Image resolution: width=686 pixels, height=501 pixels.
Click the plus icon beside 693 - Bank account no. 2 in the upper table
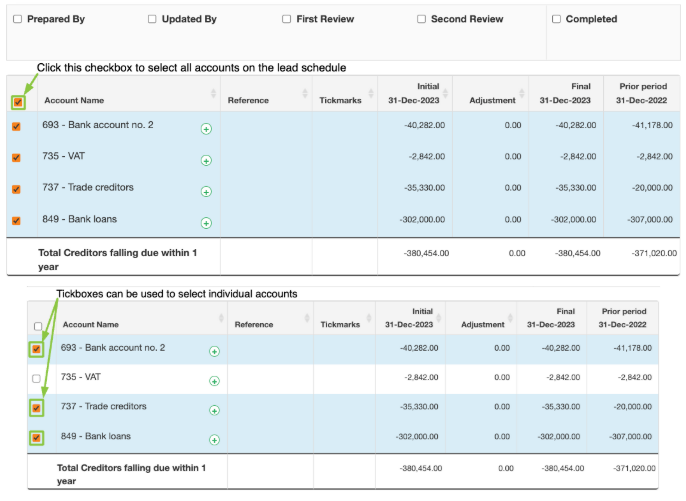click(x=206, y=129)
